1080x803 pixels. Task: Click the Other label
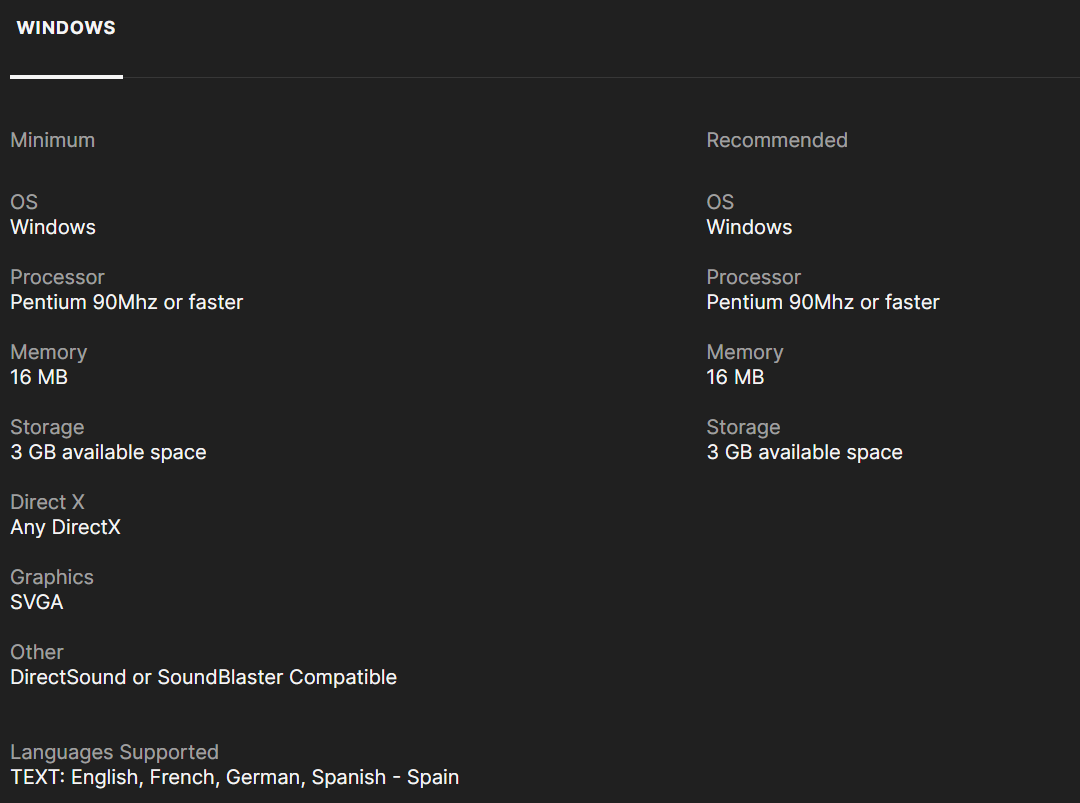pos(37,652)
